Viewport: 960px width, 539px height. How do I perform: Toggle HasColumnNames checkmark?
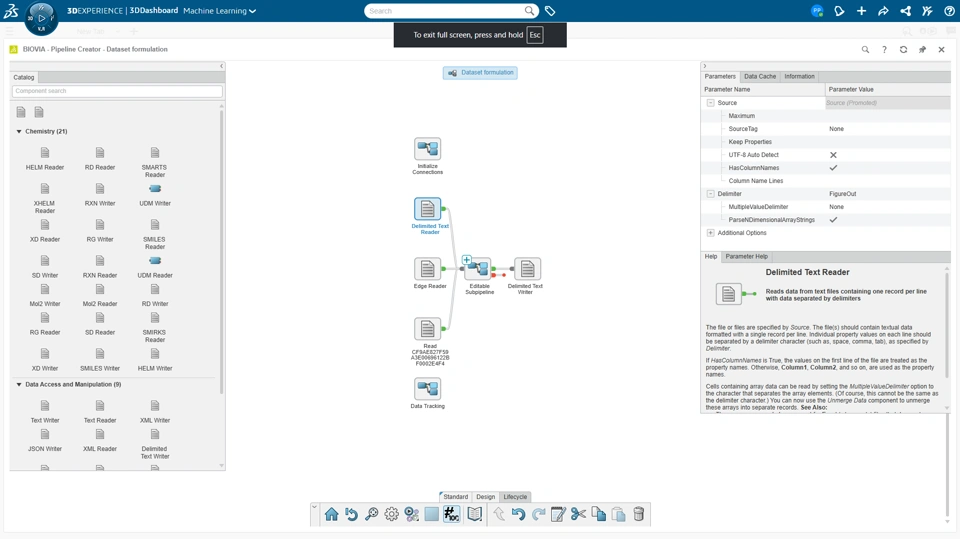833,168
